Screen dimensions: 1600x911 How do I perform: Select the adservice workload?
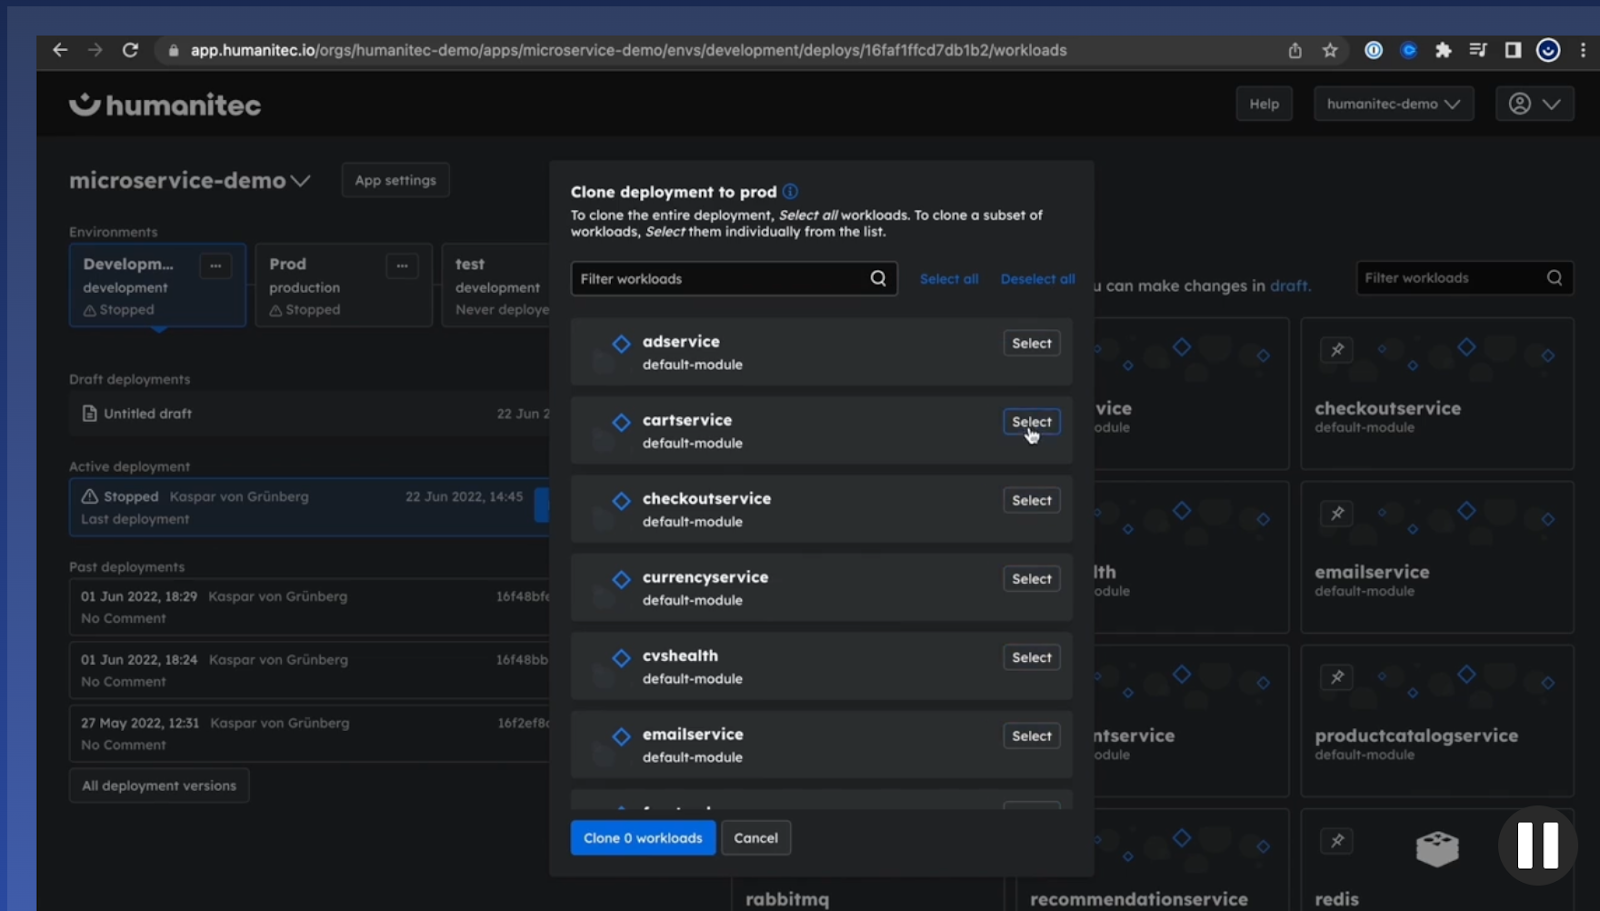pos(1031,343)
